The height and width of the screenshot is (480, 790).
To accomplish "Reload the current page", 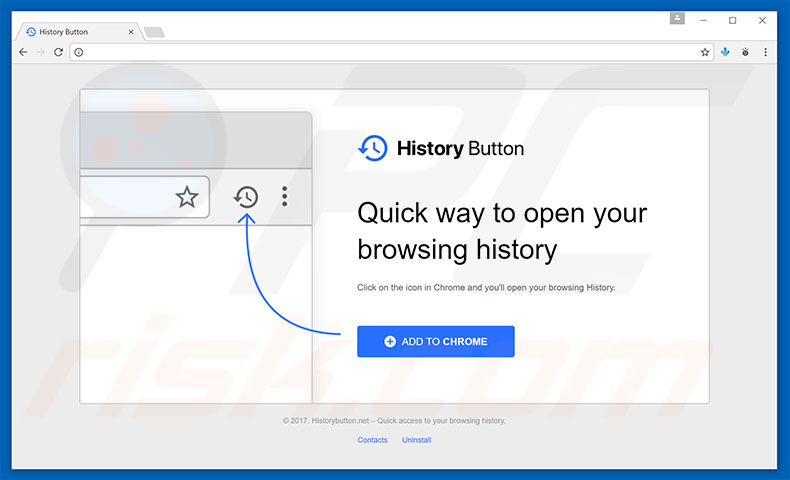I will click(x=59, y=52).
